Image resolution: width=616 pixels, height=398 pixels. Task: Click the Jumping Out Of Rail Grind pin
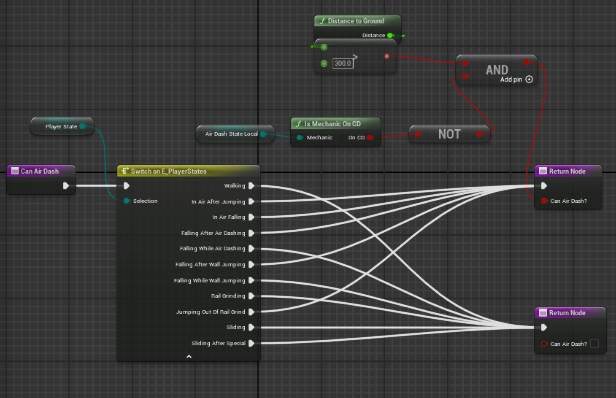(251, 312)
